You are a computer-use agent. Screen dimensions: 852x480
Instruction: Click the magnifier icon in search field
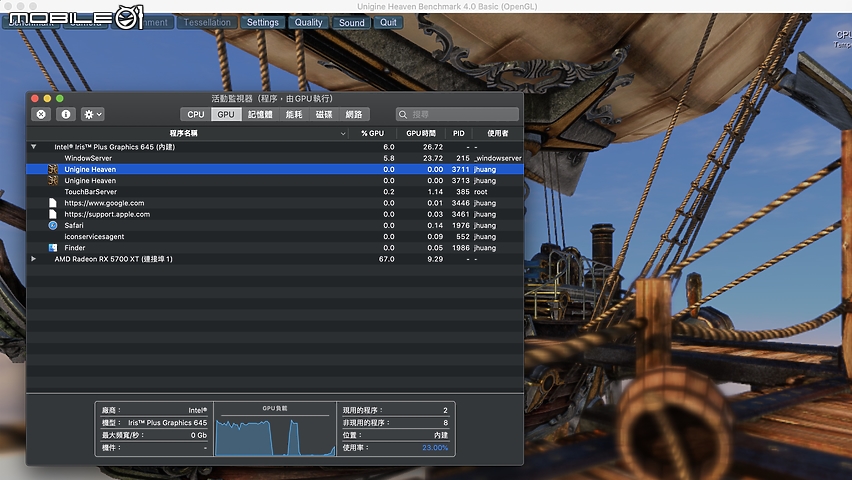(403, 114)
